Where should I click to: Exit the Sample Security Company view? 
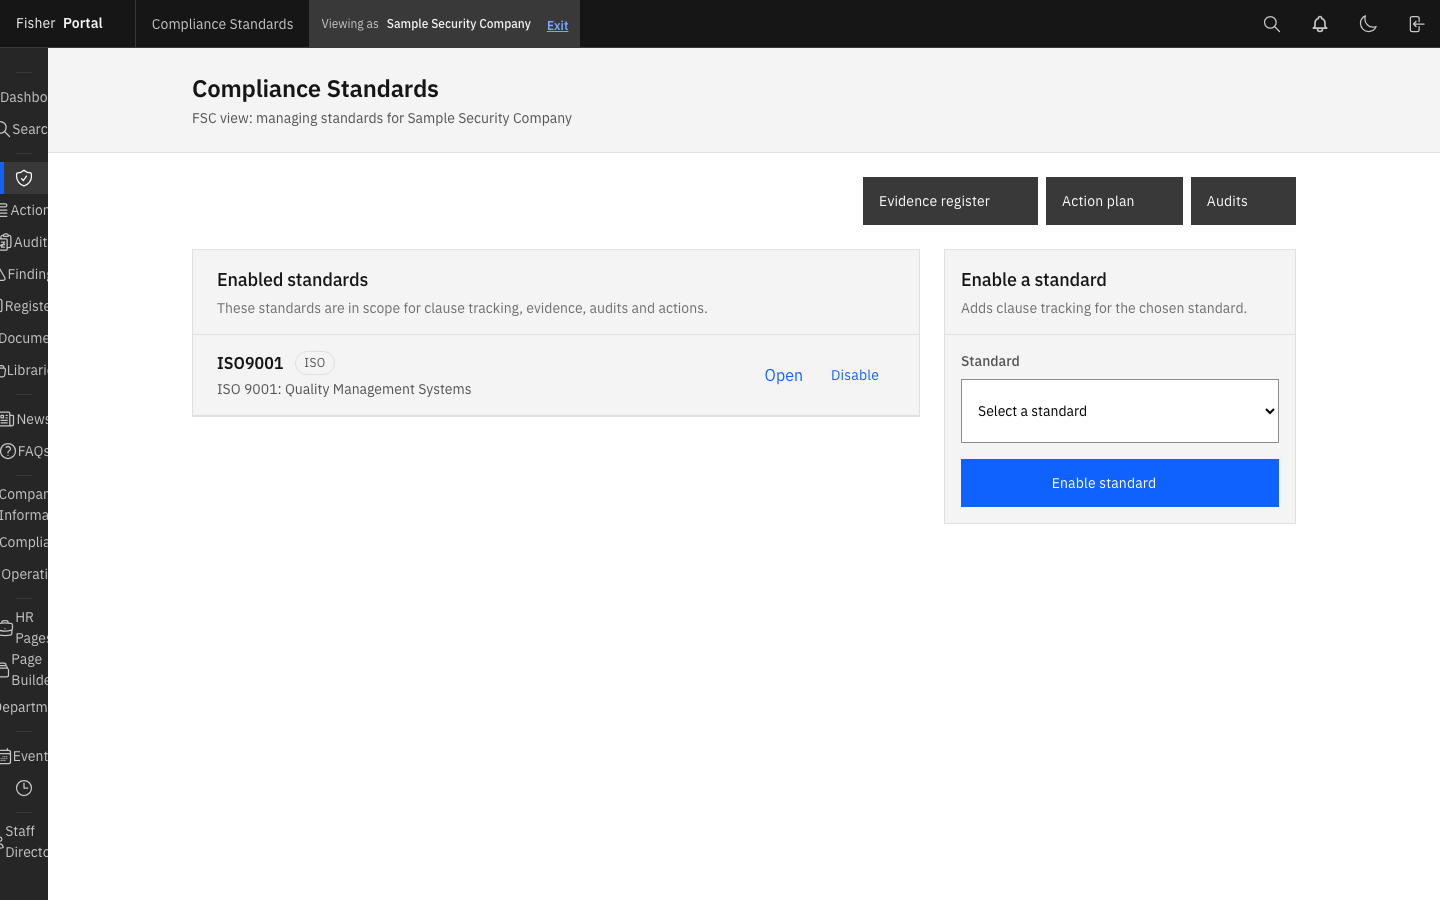557,25
